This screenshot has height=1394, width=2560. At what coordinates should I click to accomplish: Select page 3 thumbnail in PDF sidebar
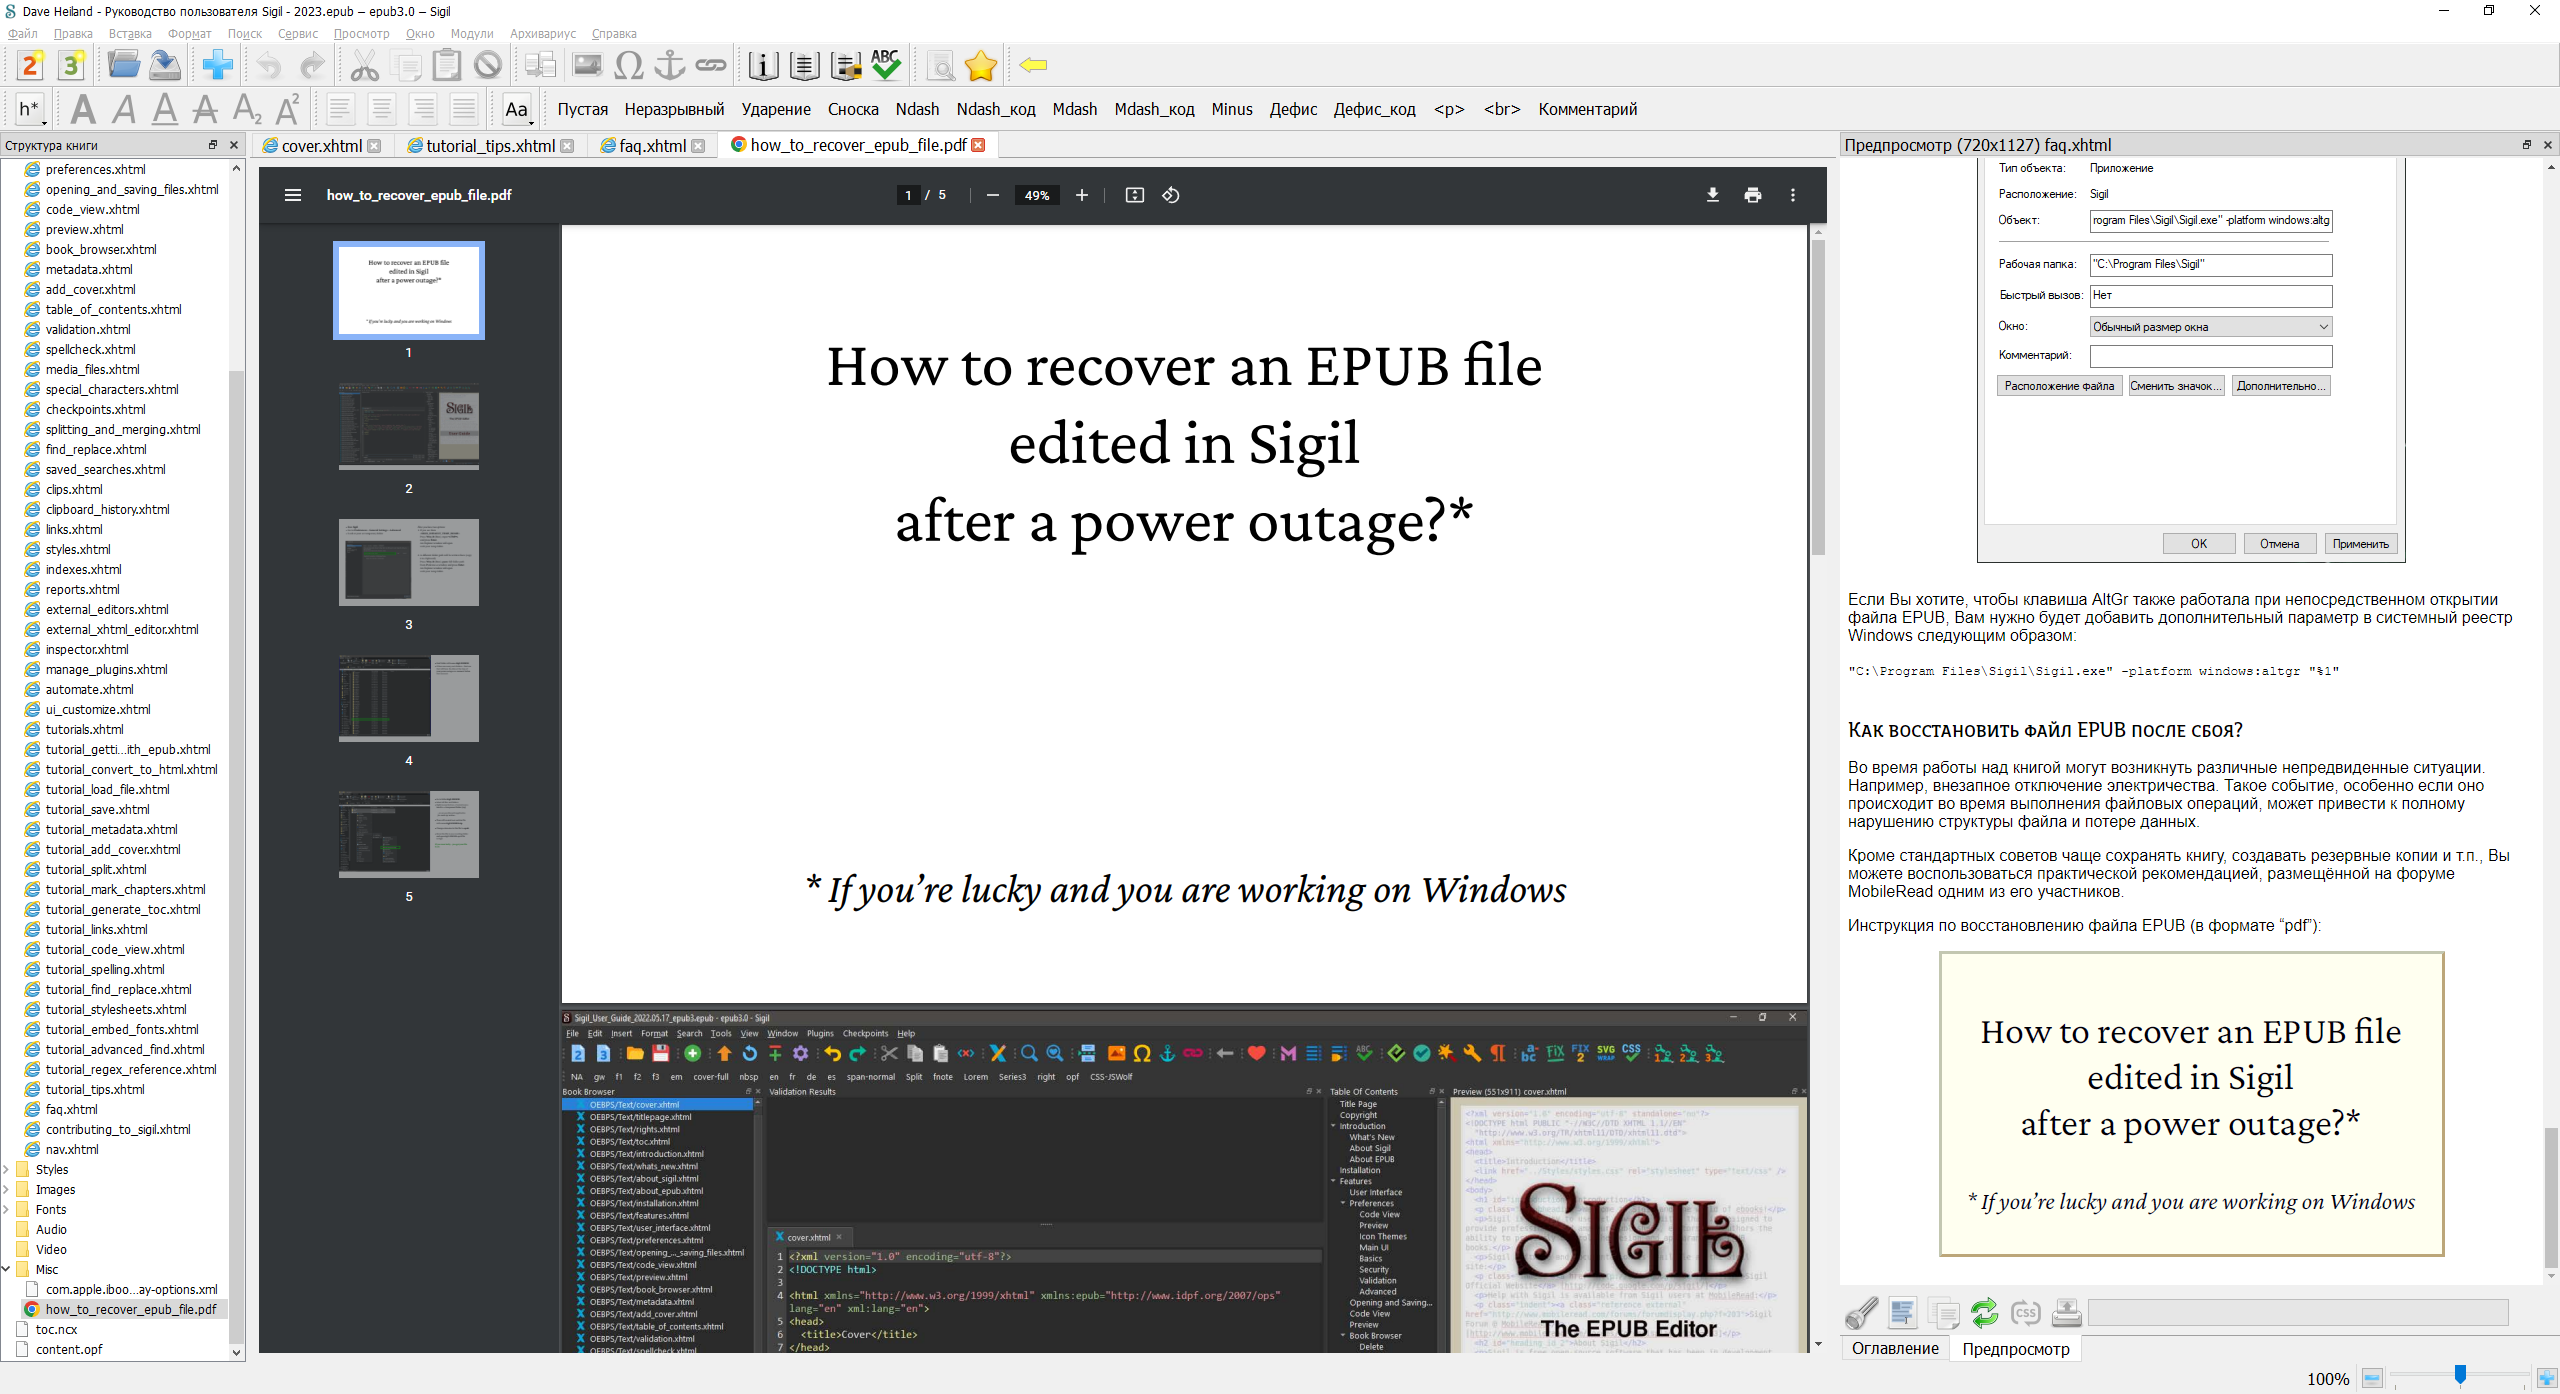coord(408,562)
